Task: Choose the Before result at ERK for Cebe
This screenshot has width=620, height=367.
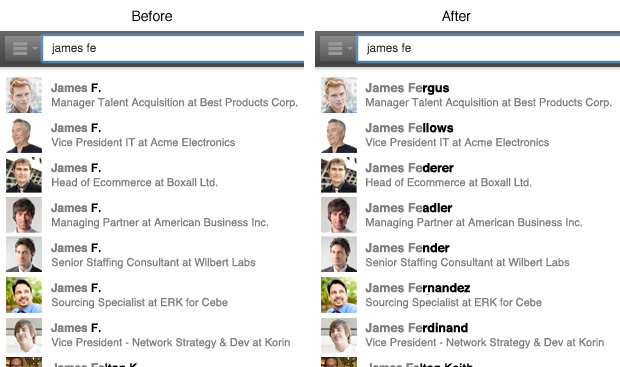Action: [x=152, y=295]
